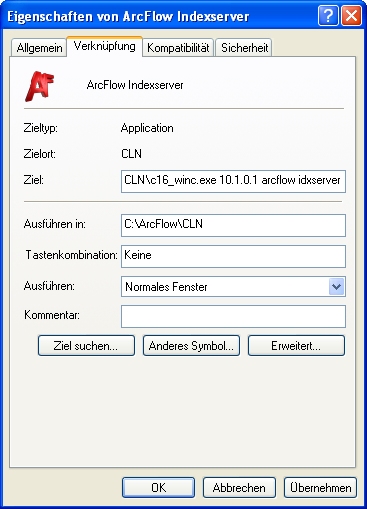Go to the Sicherheit tab

click(244, 48)
